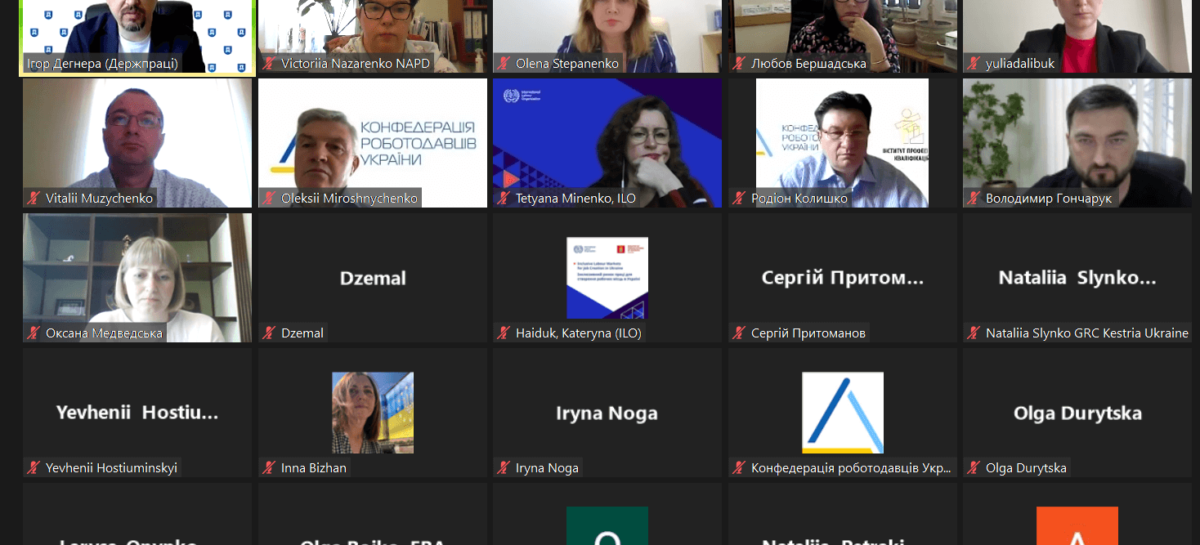Select Oleksii Miroshnychenko's video with Конфедерація background
This screenshot has height=545, width=1200.
click(x=373, y=143)
